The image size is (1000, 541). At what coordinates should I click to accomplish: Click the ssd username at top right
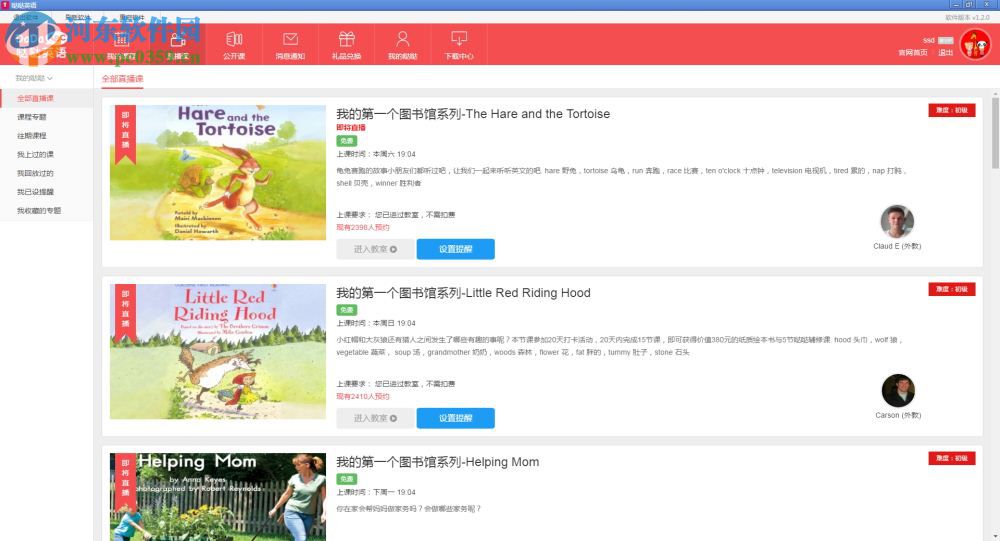(929, 40)
